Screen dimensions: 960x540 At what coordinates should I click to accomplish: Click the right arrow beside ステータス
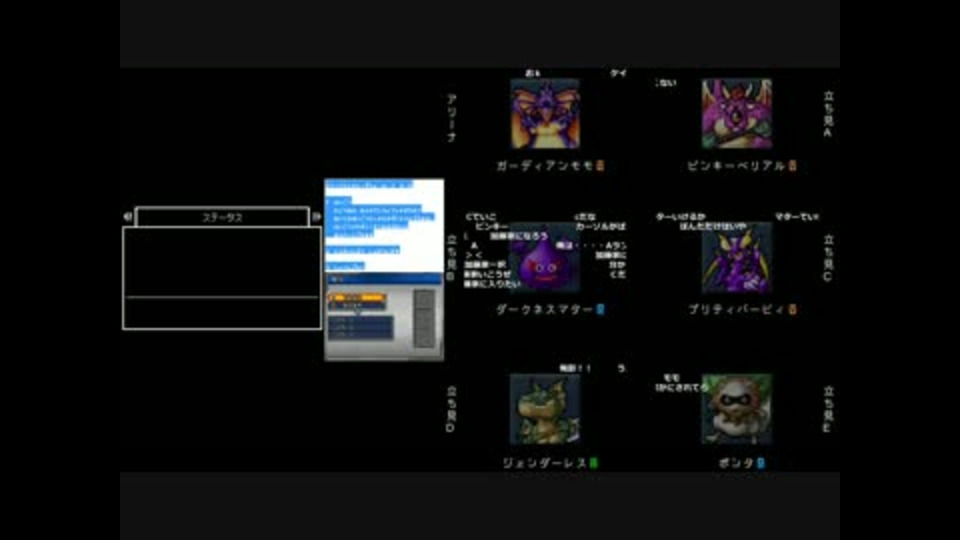[317, 217]
